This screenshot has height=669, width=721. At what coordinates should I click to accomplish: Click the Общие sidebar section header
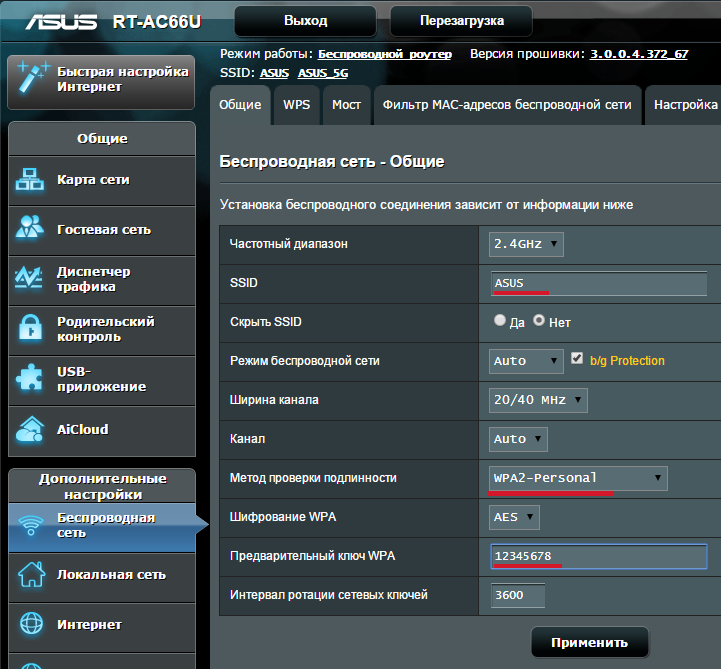click(x=102, y=138)
